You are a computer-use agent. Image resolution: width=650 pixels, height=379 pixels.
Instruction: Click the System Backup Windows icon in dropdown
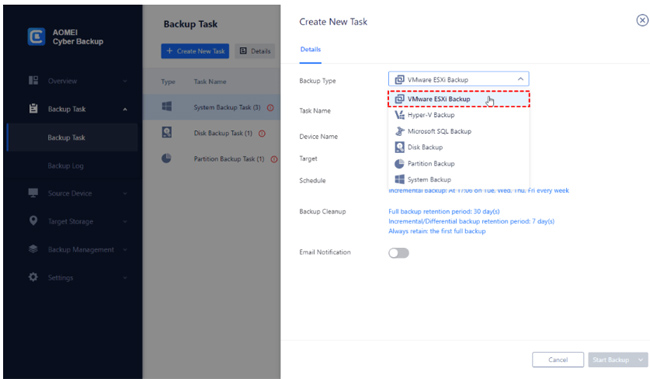click(x=400, y=179)
